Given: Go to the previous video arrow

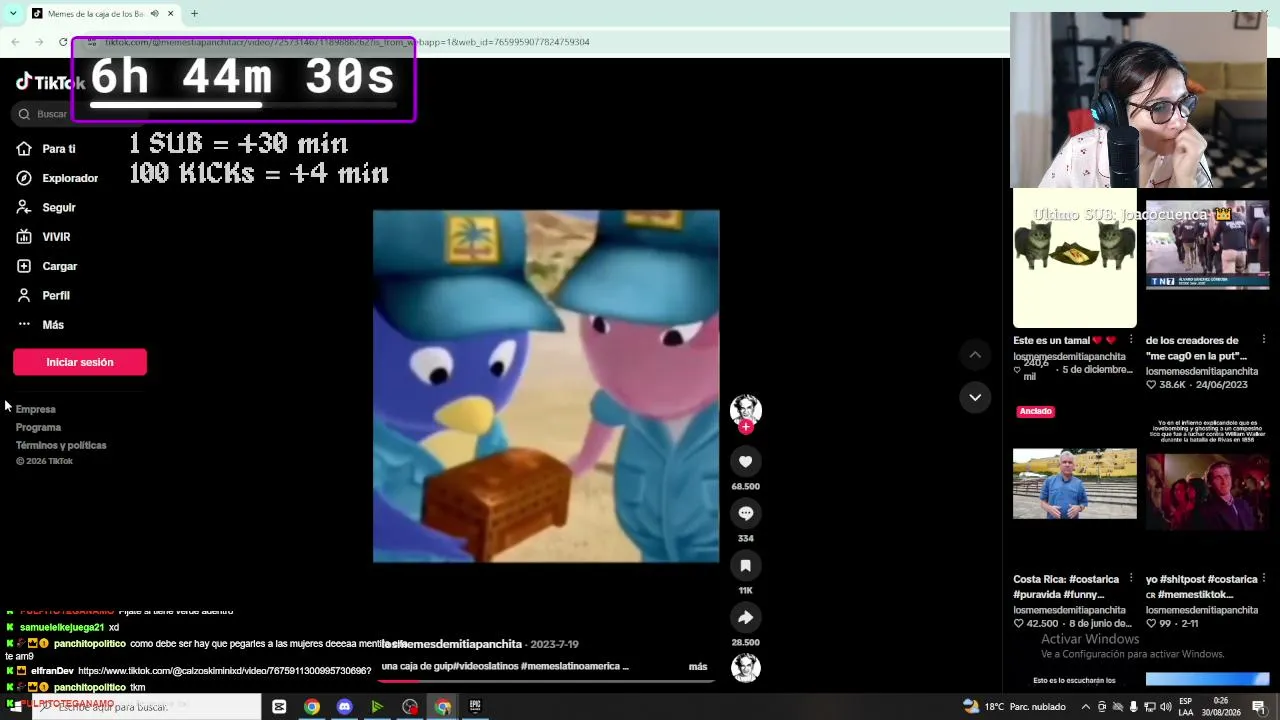Looking at the screenshot, I should pos(975,355).
